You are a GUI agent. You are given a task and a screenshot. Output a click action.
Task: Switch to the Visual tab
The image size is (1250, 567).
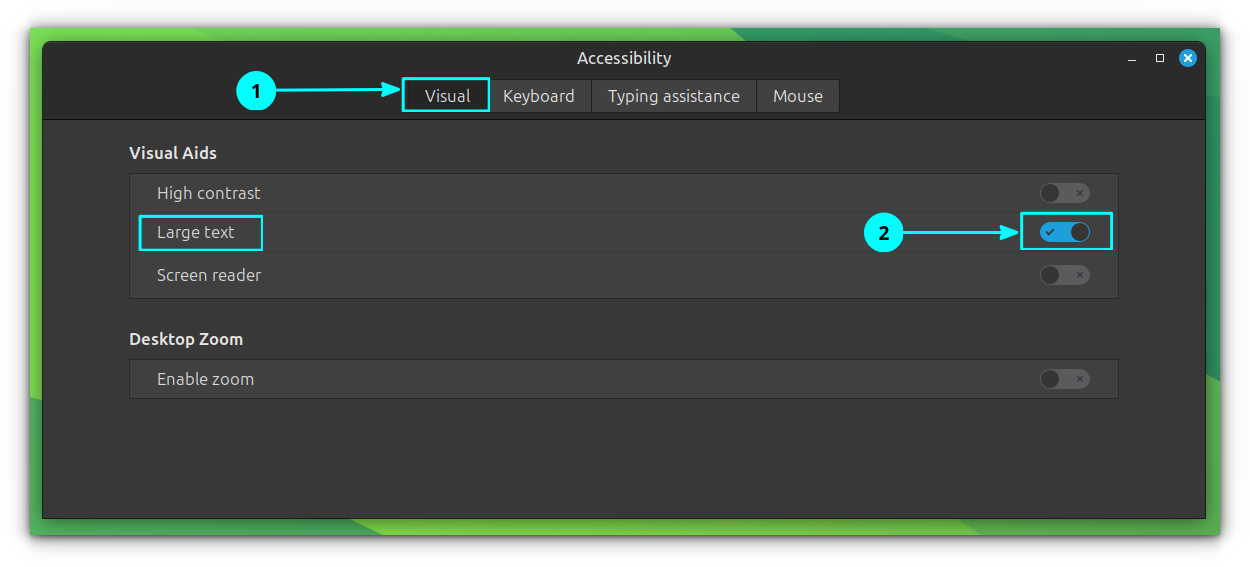point(447,96)
